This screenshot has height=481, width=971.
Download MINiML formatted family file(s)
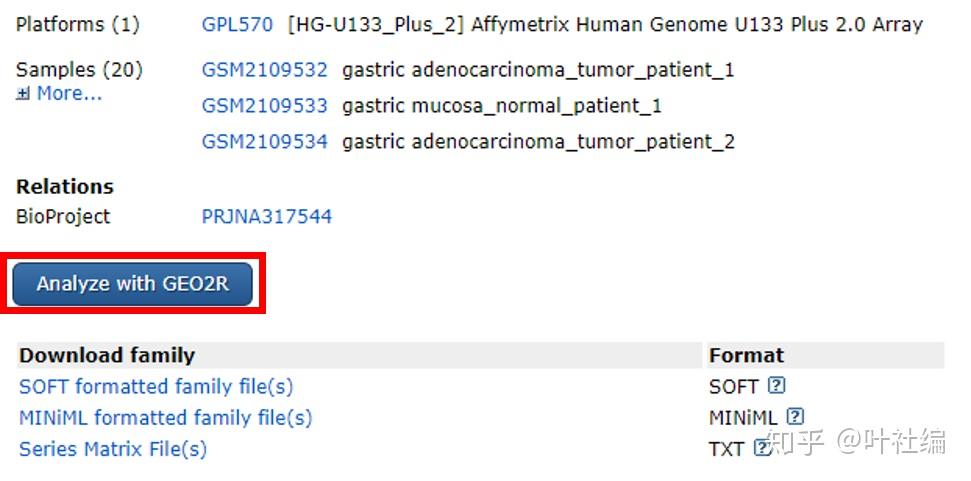(x=165, y=418)
